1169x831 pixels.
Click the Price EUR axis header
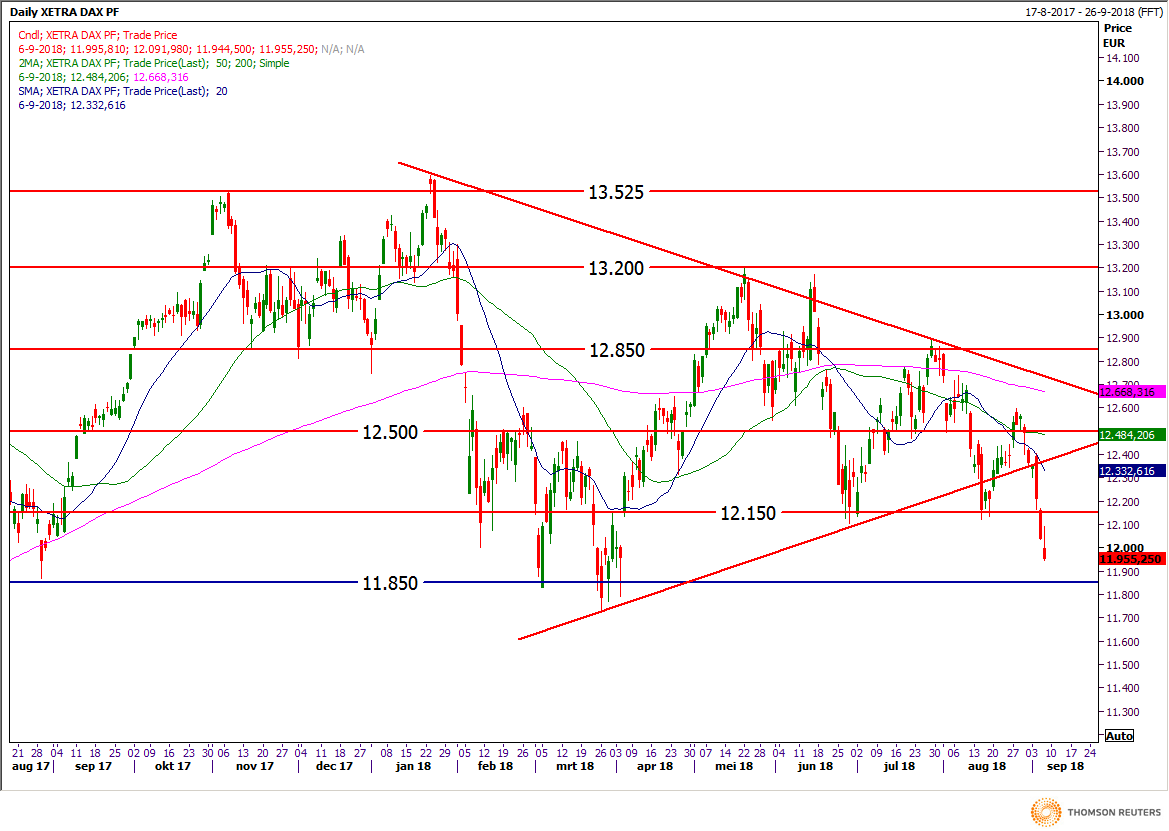(x=1118, y=35)
